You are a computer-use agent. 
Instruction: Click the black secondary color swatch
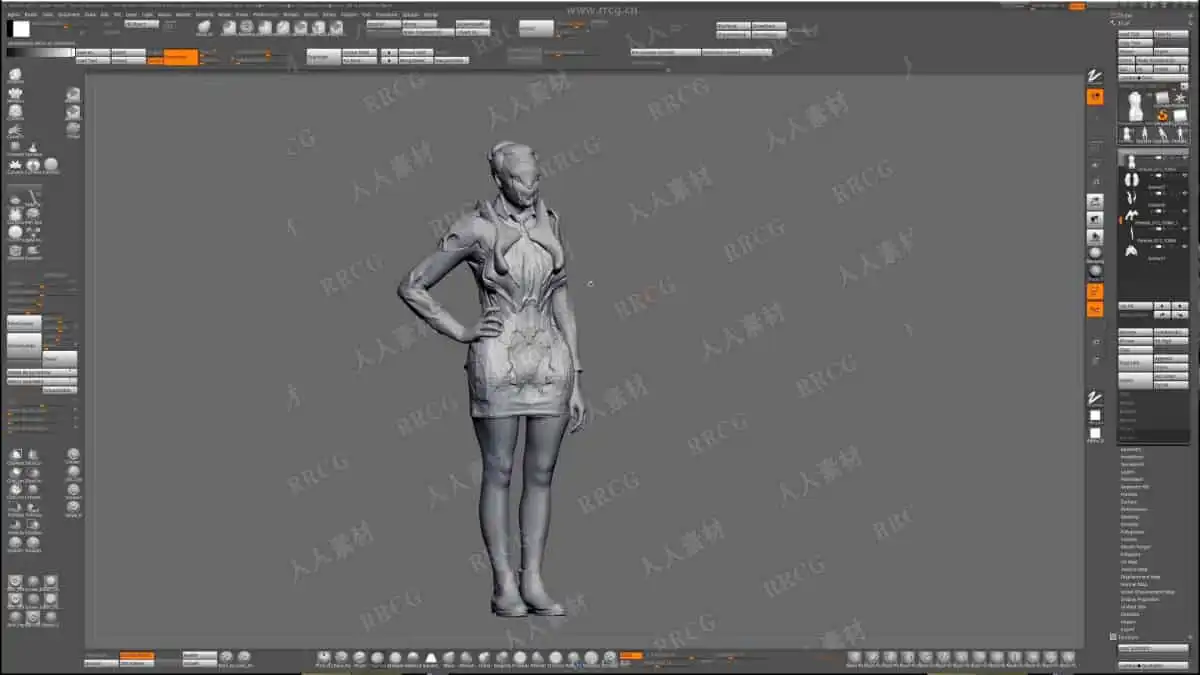click(x=10, y=29)
